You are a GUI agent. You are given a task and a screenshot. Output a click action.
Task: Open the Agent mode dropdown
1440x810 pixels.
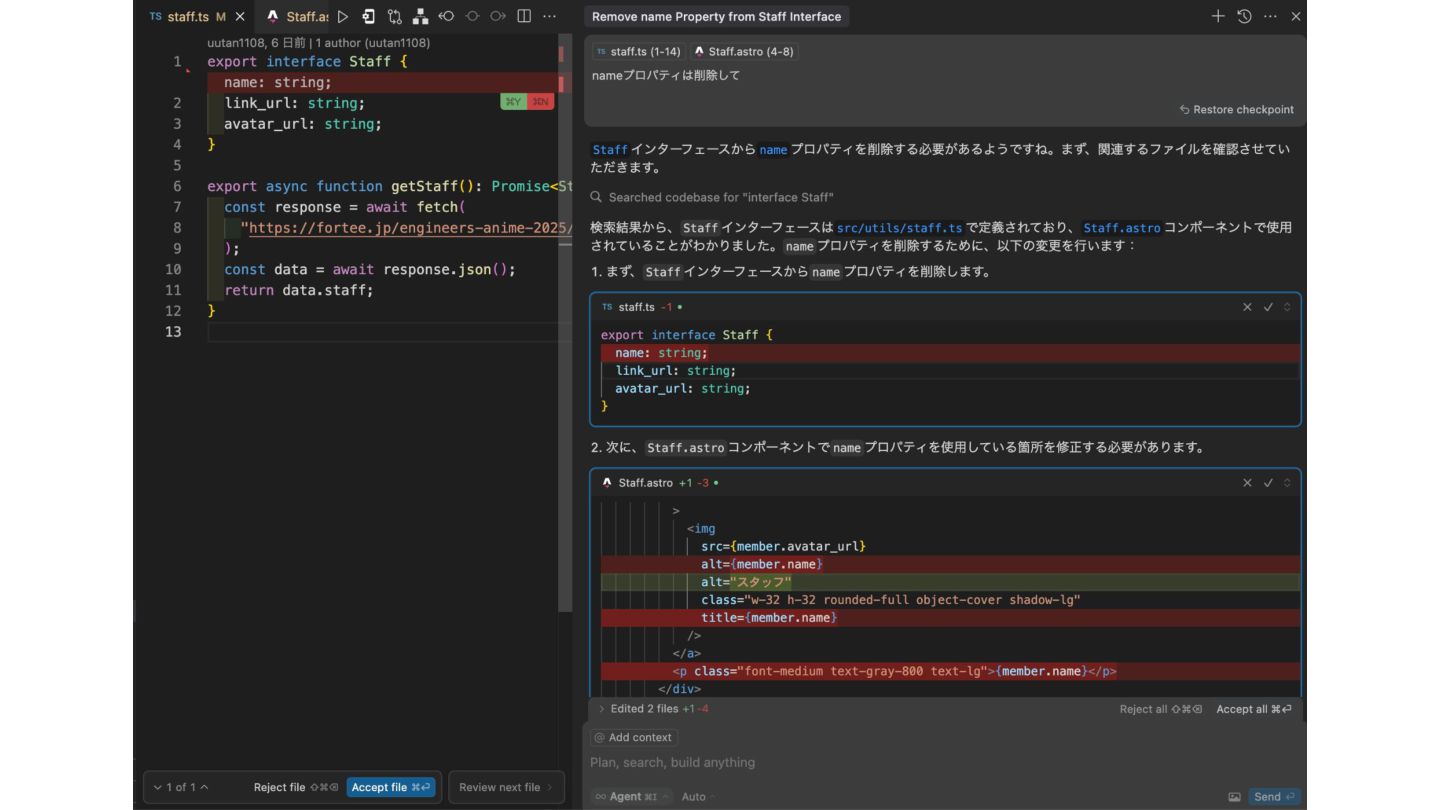(626, 797)
